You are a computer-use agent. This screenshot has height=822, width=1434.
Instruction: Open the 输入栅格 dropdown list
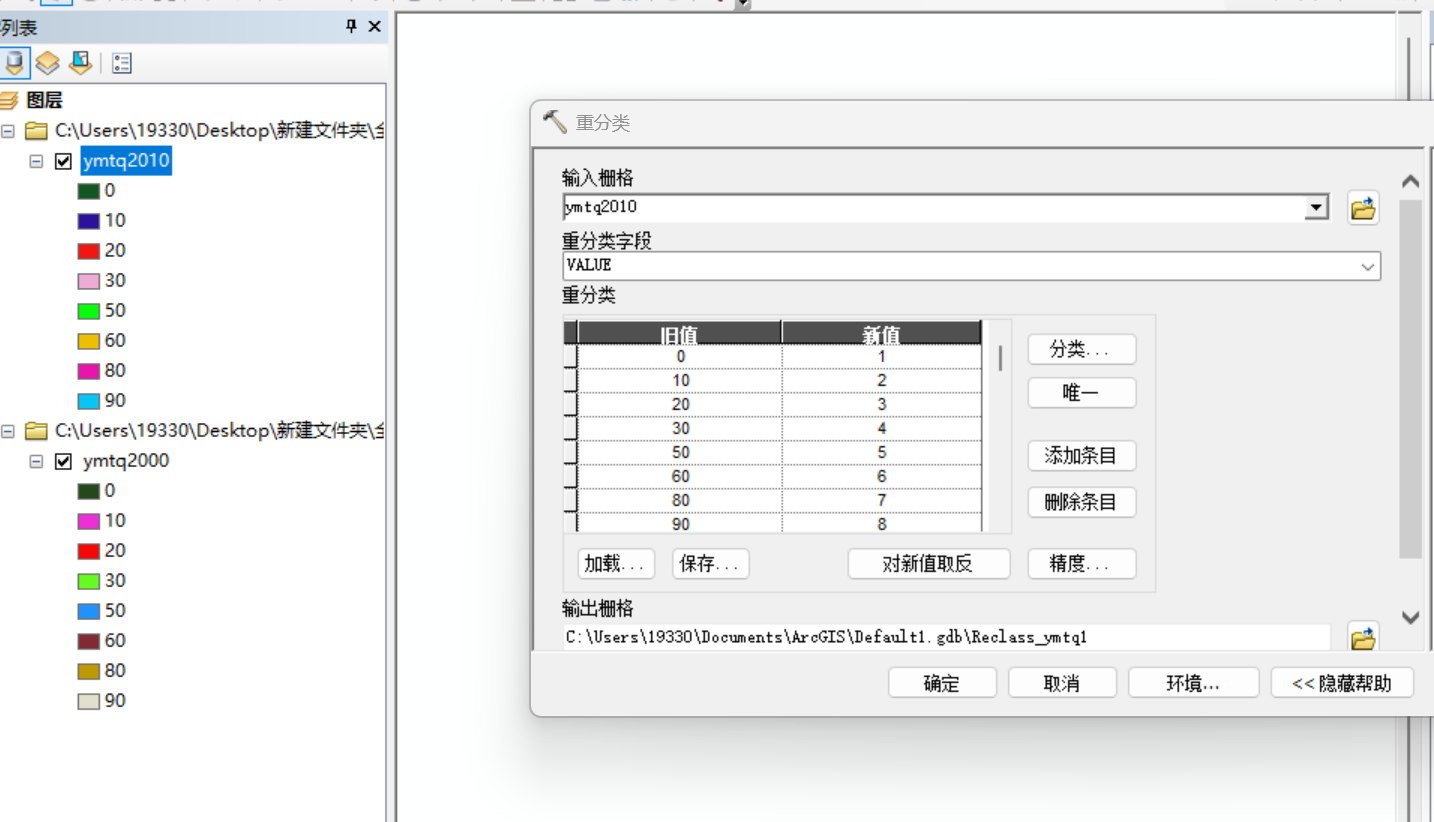[1318, 208]
